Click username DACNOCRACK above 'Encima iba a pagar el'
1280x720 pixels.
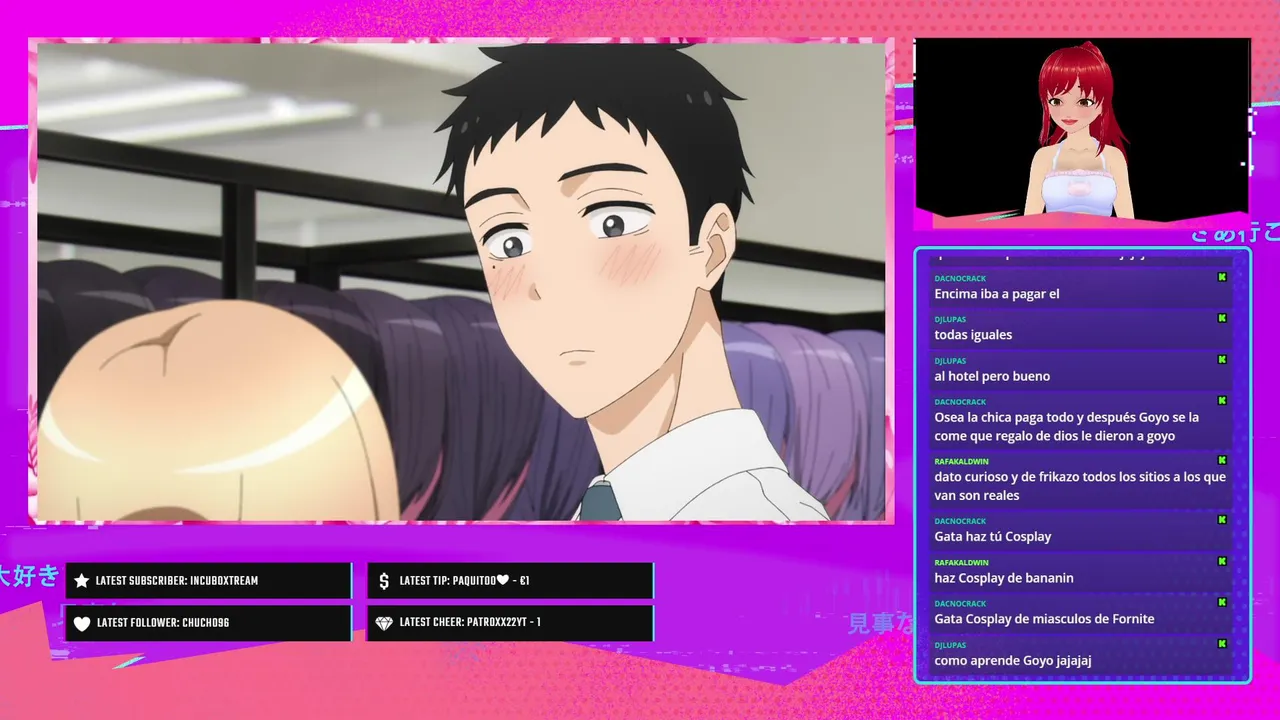tap(960, 279)
